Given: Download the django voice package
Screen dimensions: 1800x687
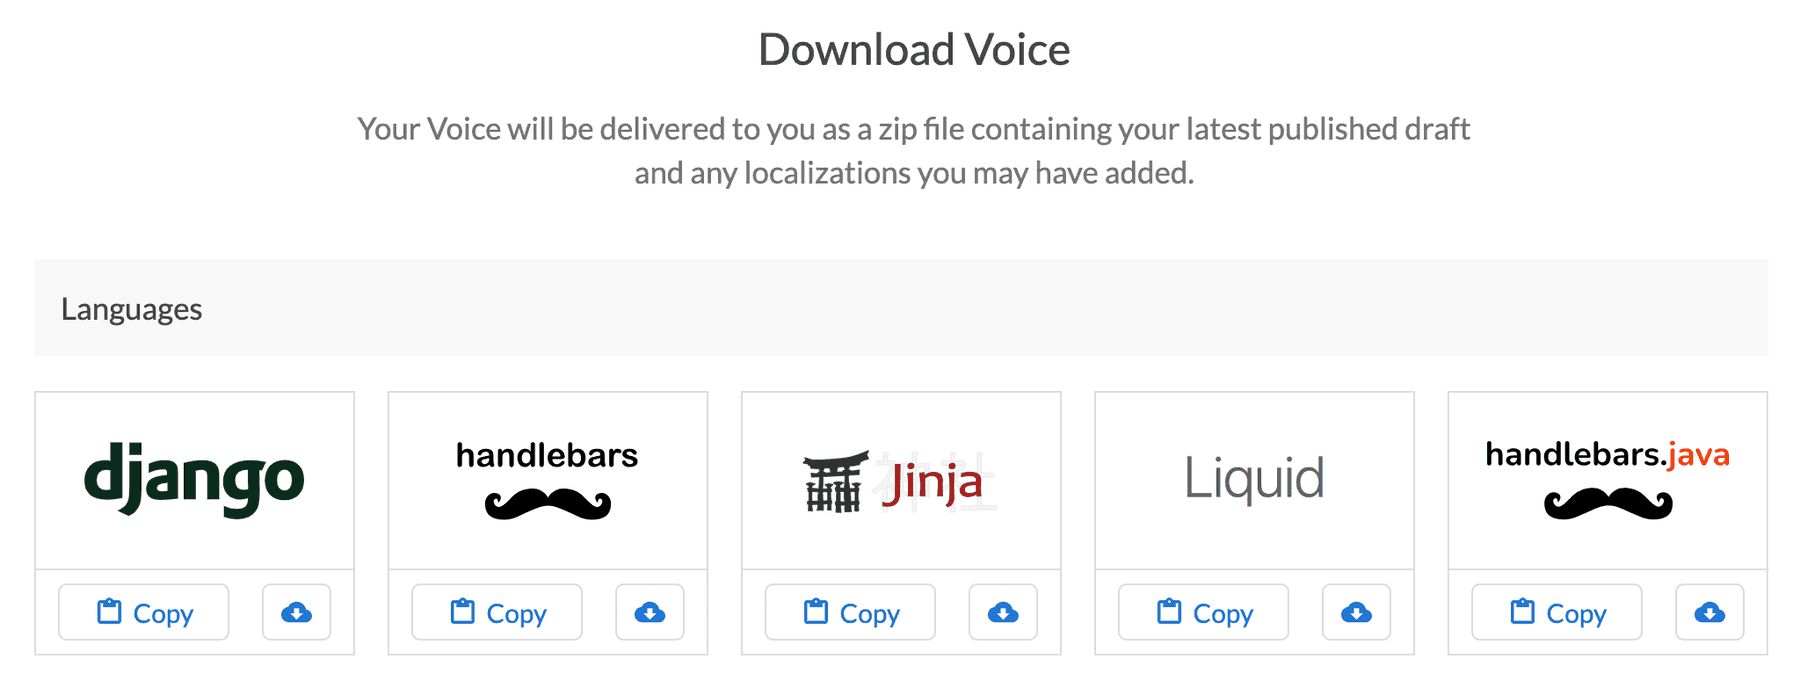Looking at the screenshot, I should coord(296,612).
